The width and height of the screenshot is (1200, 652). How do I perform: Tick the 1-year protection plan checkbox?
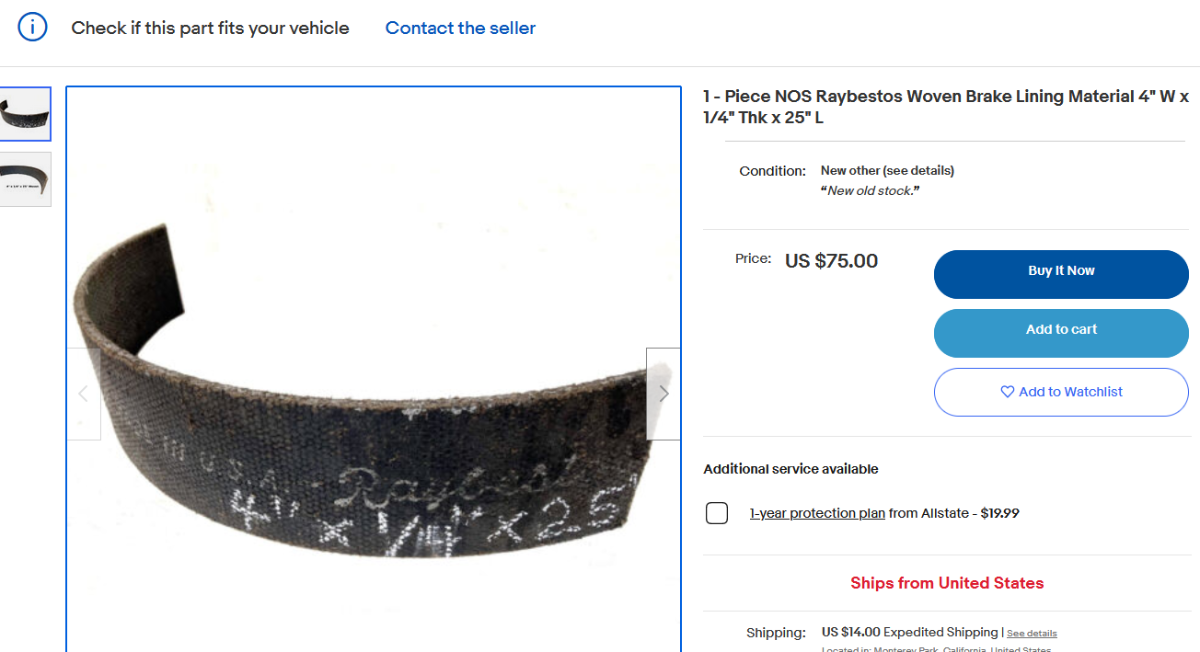(x=717, y=513)
